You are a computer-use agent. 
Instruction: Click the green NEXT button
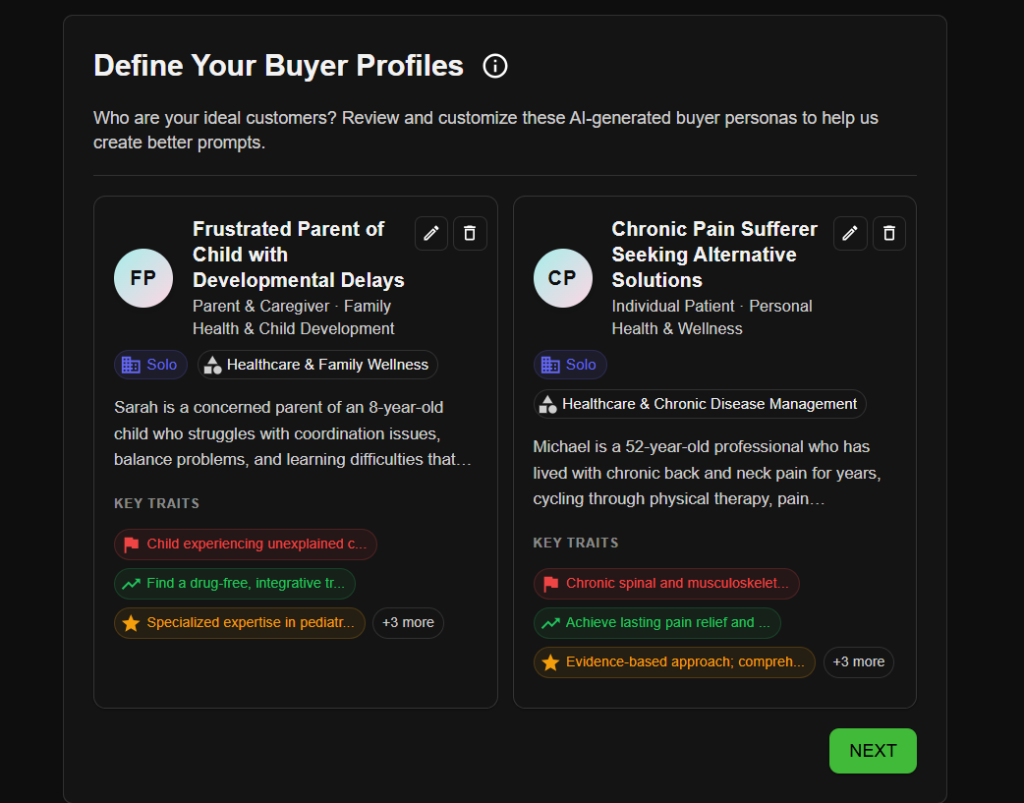[x=872, y=751]
